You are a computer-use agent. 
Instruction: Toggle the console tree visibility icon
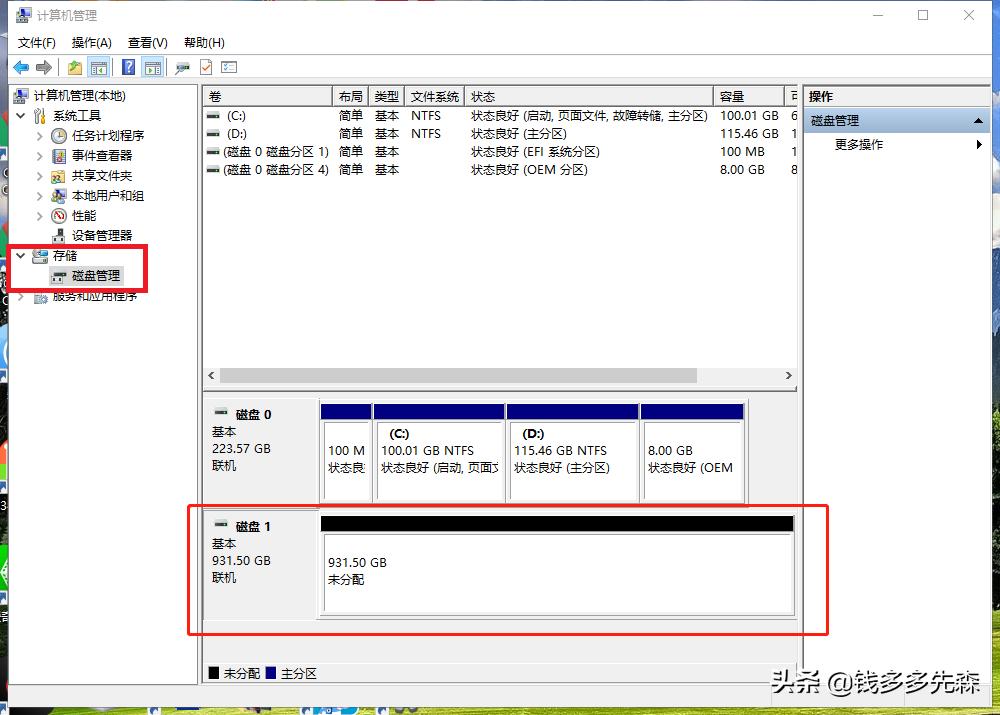point(99,67)
